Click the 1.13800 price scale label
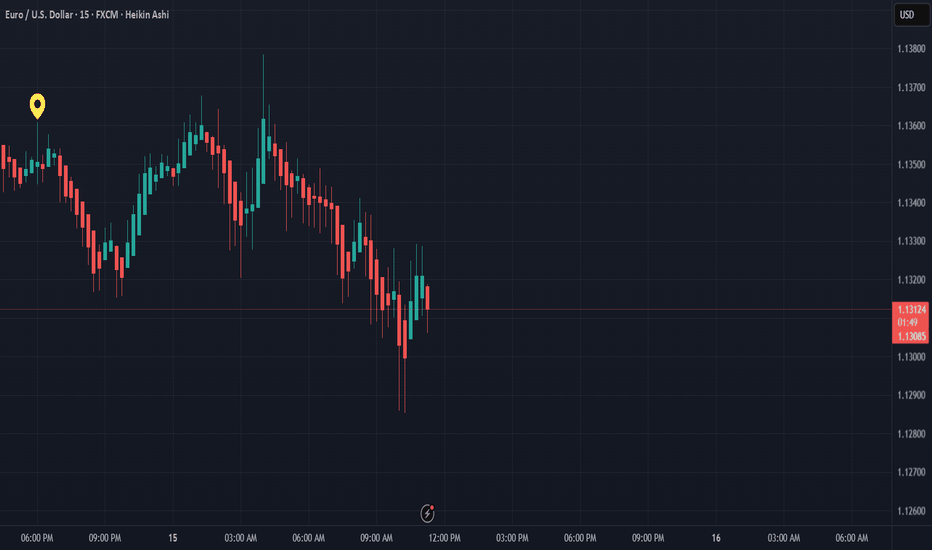This screenshot has height=550, width=932. click(x=911, y=49)
